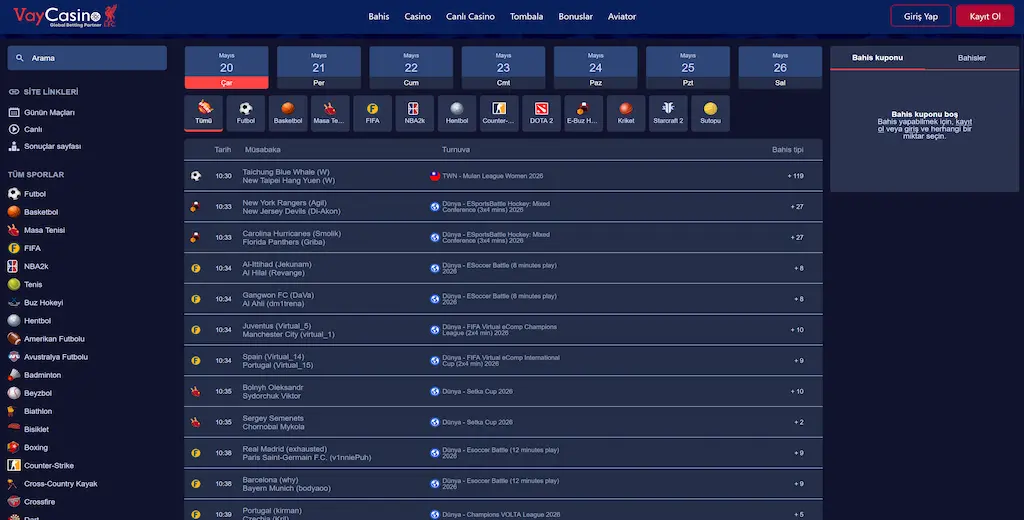Open Crossfire in the sidebar
1024x520 pixels.
(x=39, y=502)
